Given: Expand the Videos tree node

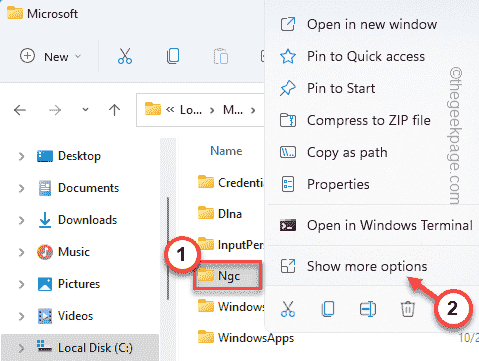Looking at the screenshot, I should coord(21,316).
